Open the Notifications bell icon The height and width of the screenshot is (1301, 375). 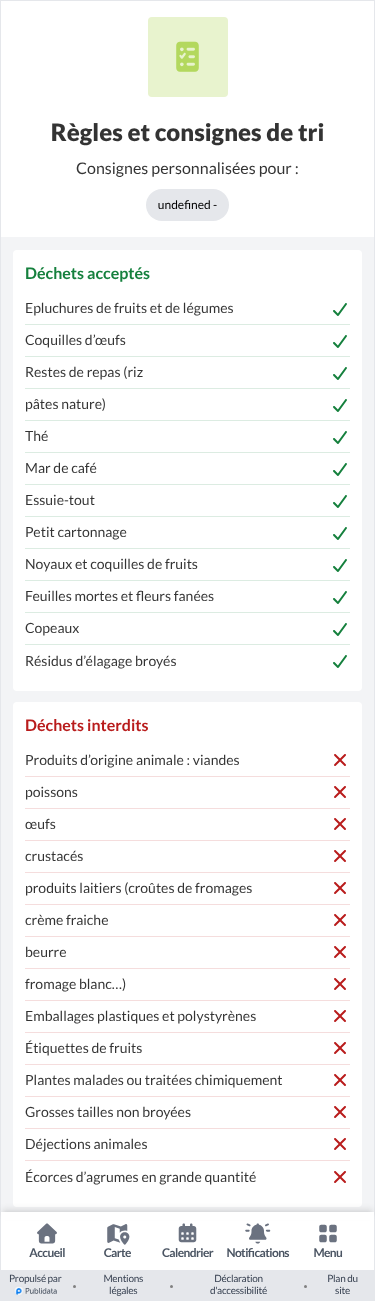258,1233
